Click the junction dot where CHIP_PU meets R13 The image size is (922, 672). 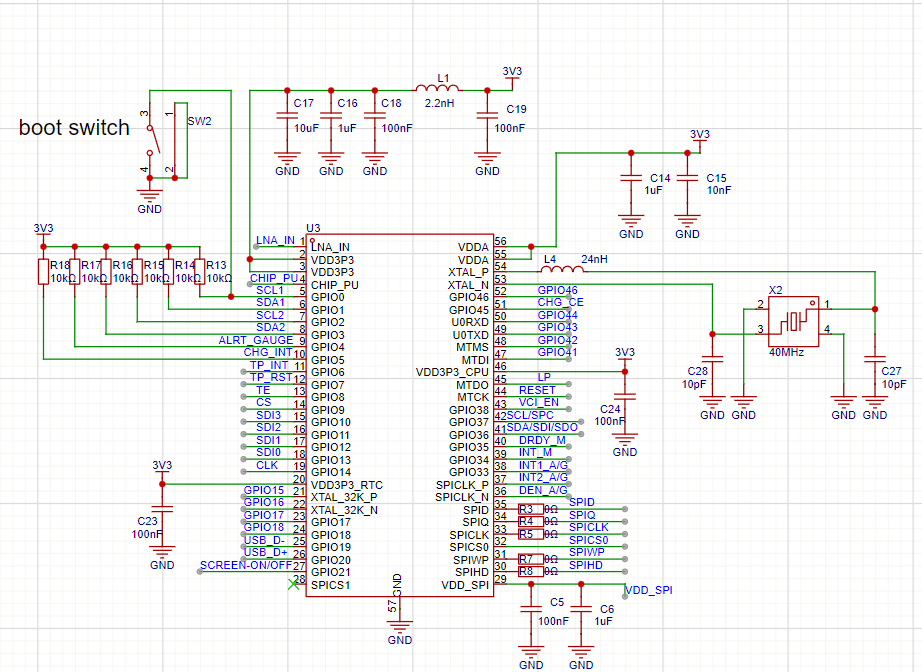point(231,297)
